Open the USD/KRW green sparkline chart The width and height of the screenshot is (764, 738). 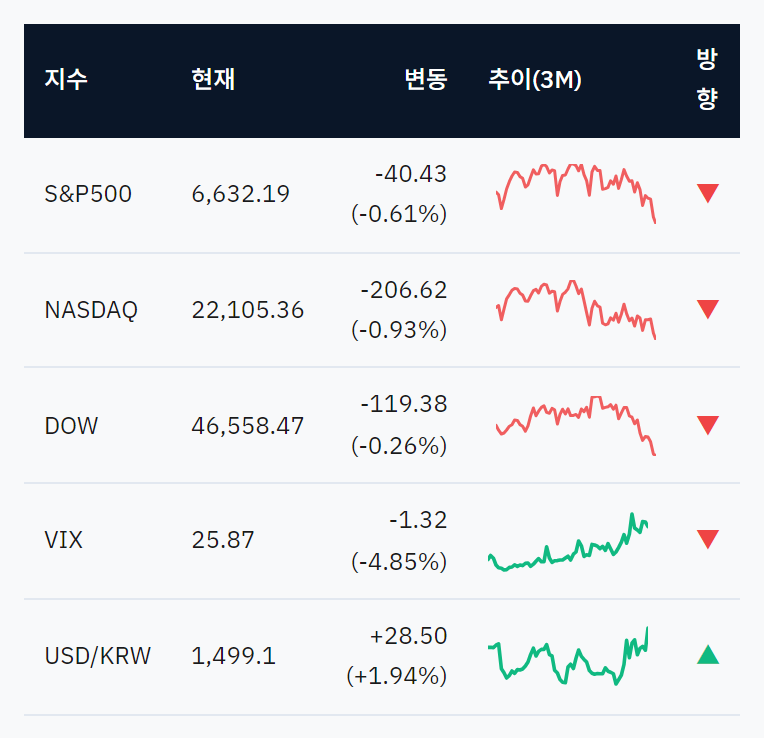(568, 656)
